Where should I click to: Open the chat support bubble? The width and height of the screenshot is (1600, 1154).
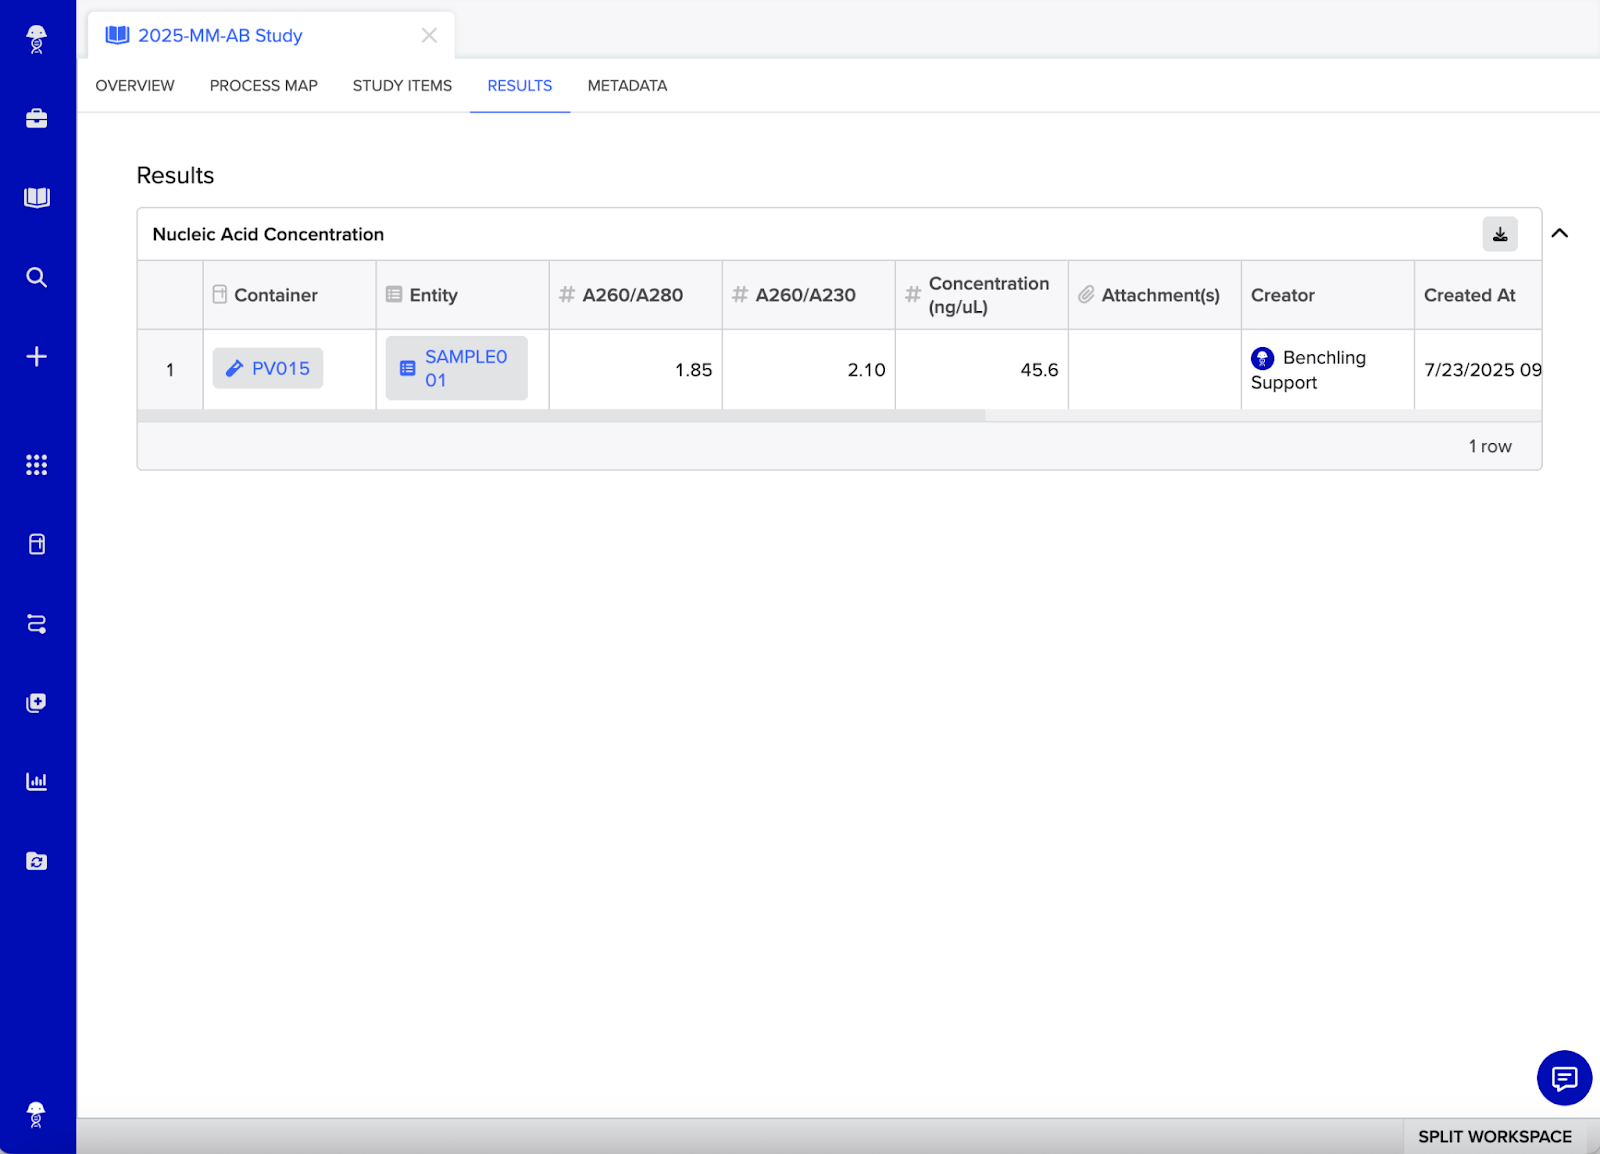(x=1564, y=1078)
